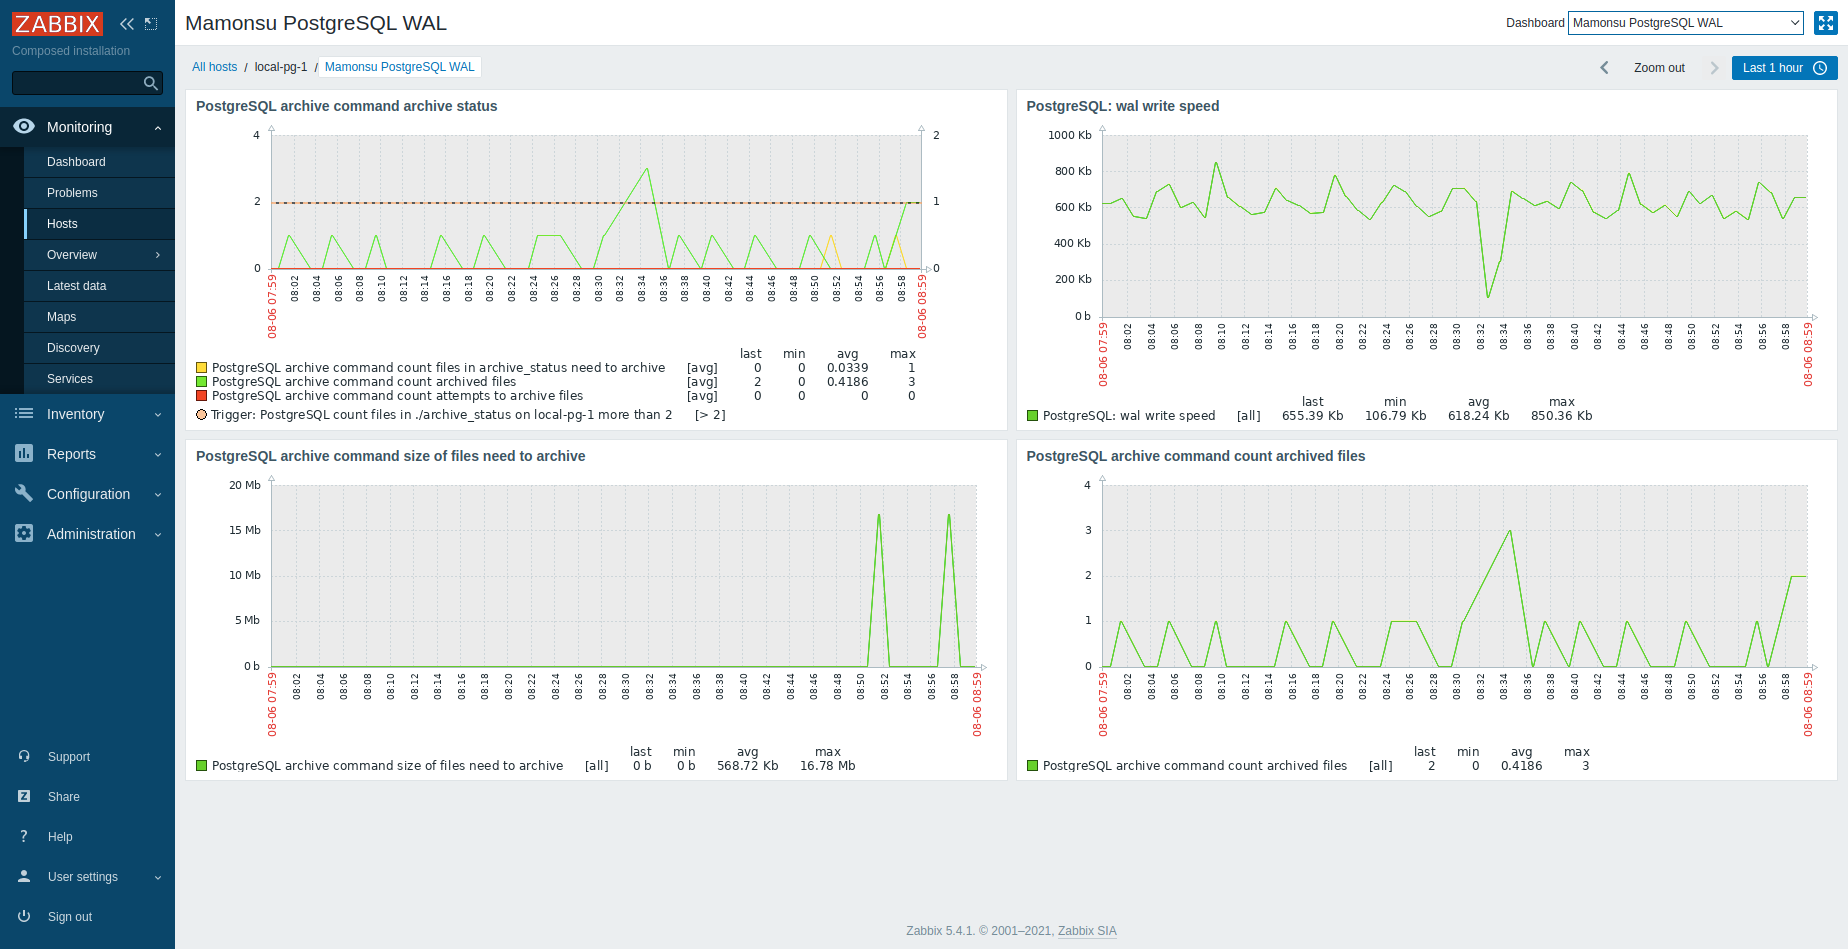Click the Sign out link
The width and height of the screenshot is (1848, 949).
[70, 917]
